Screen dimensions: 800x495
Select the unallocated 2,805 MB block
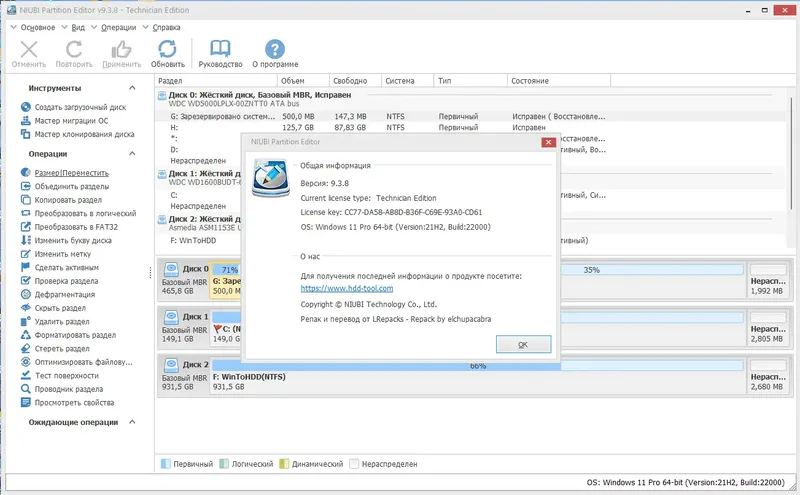[x=768, y=327]
